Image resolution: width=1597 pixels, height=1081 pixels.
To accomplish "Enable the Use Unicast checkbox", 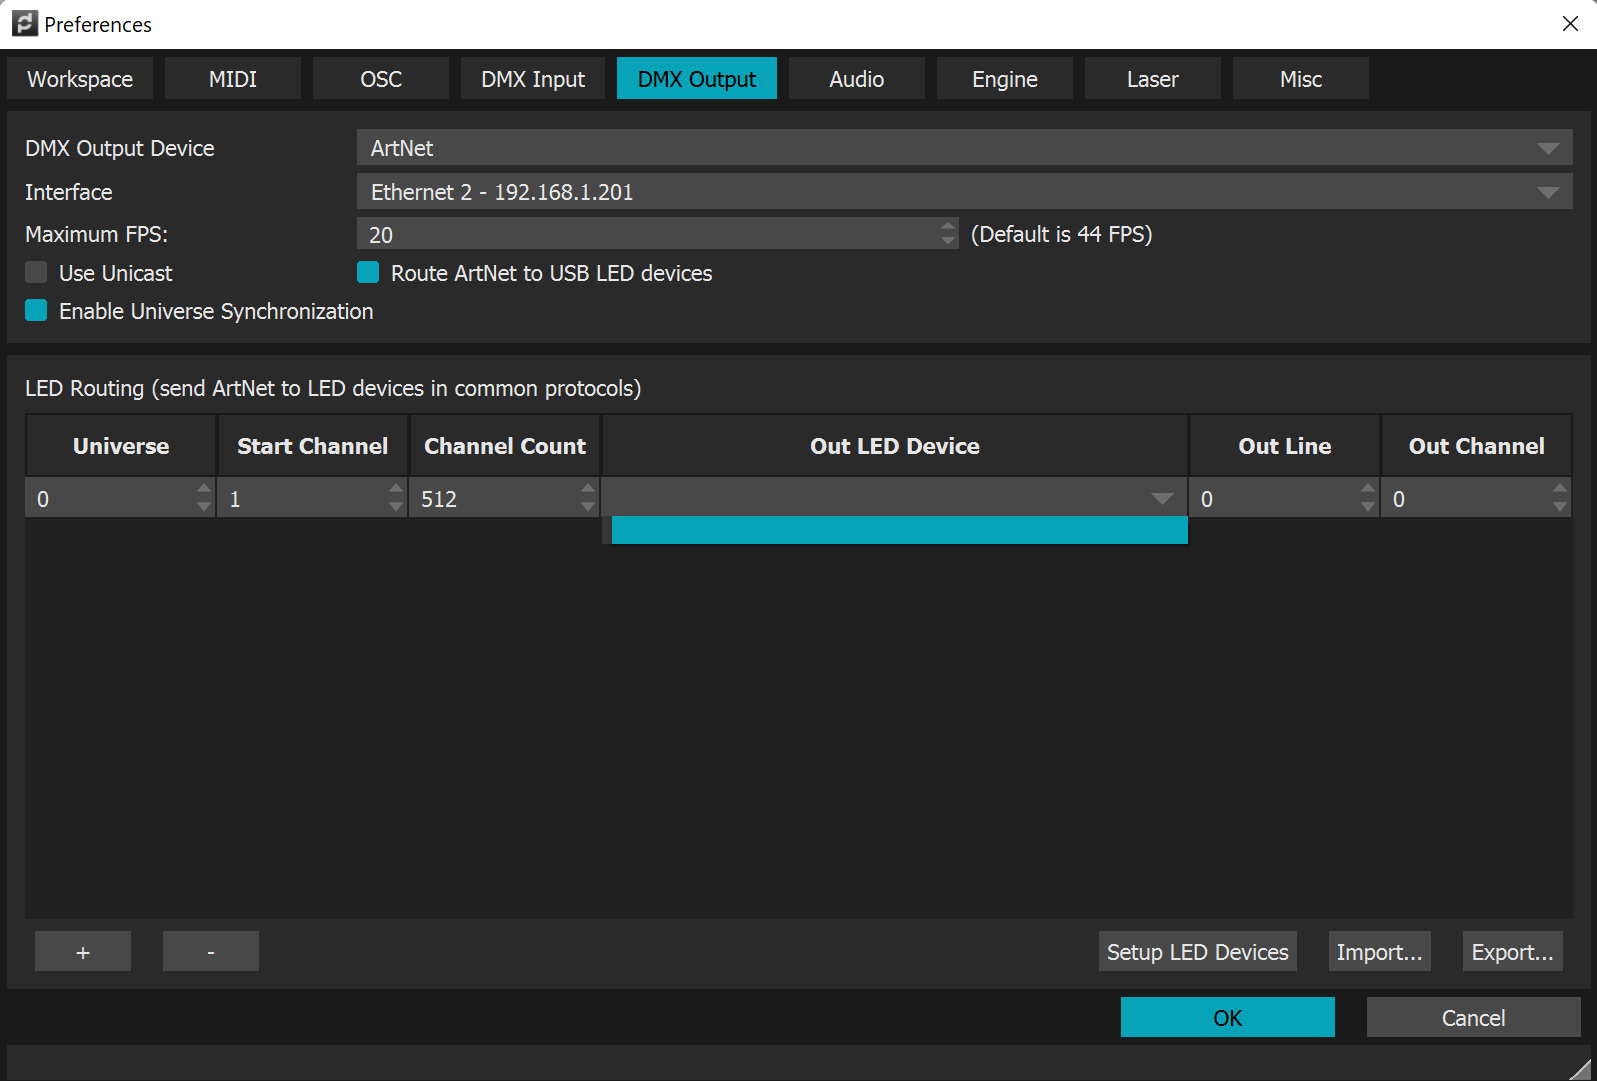I will coord(37,273).
